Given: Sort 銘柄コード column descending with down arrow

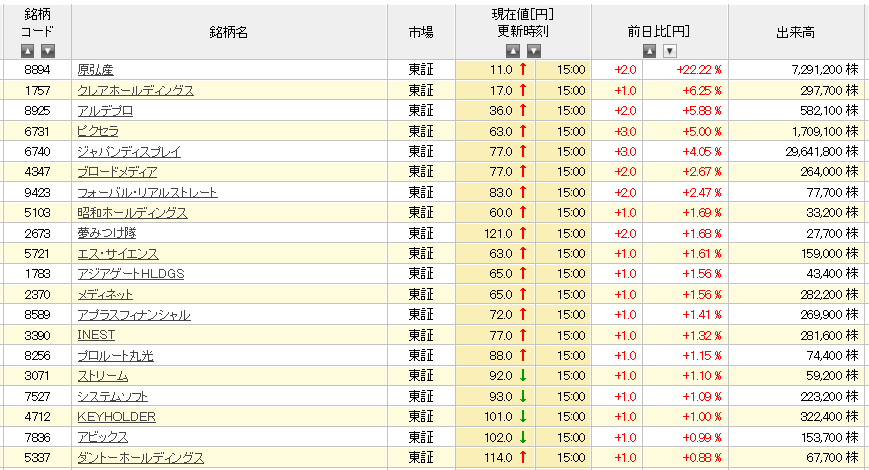Looking at the screenshot, I should coord(48,51).
